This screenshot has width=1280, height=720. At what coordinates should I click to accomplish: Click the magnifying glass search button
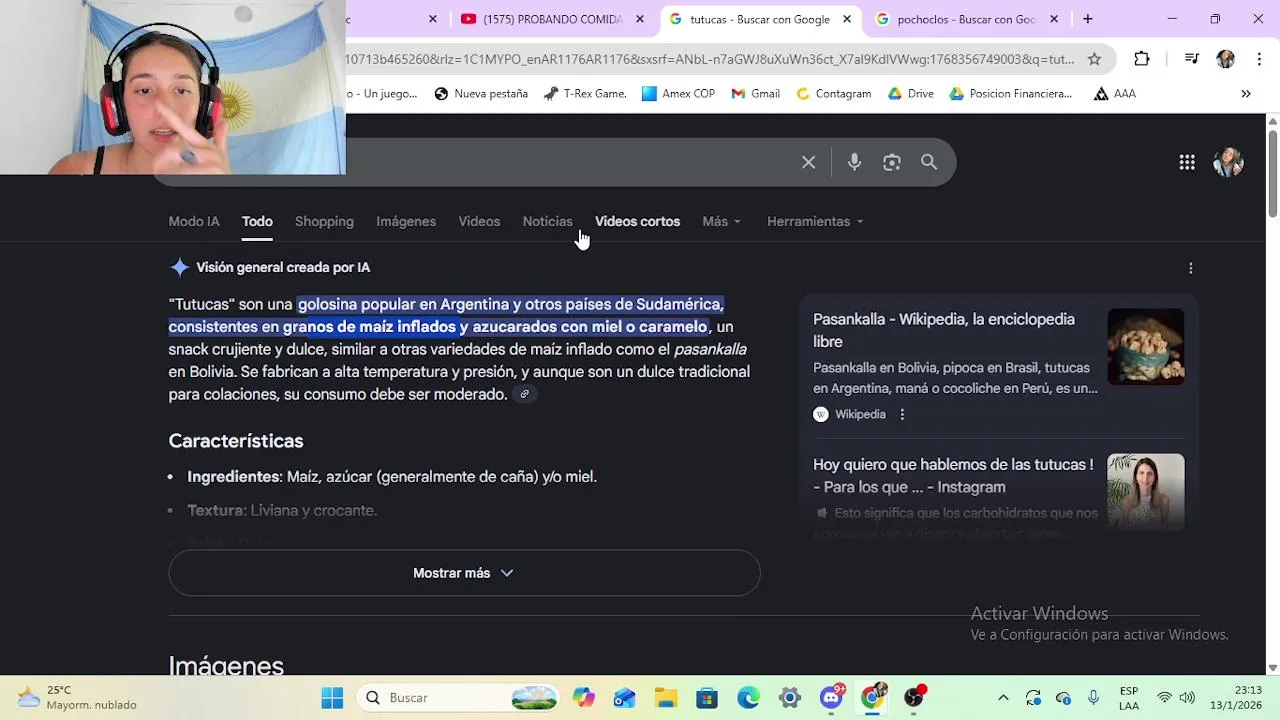pyautogui.click(x=929, y=162)
